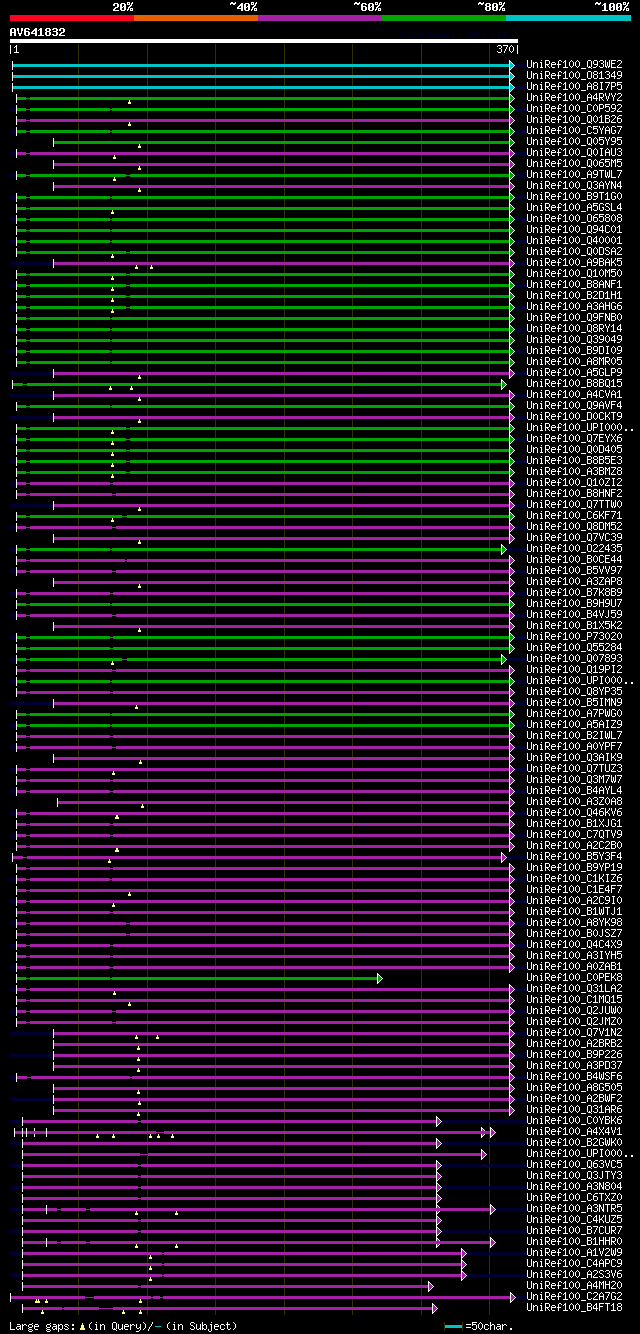Select label UniRef100_A1V2W9

[574, 1253]
